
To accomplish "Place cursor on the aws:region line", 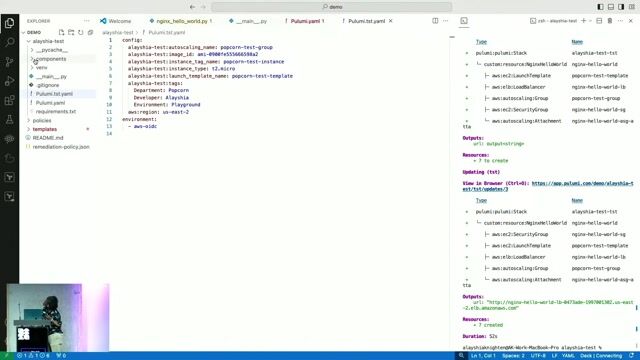I will click(158, 112).
